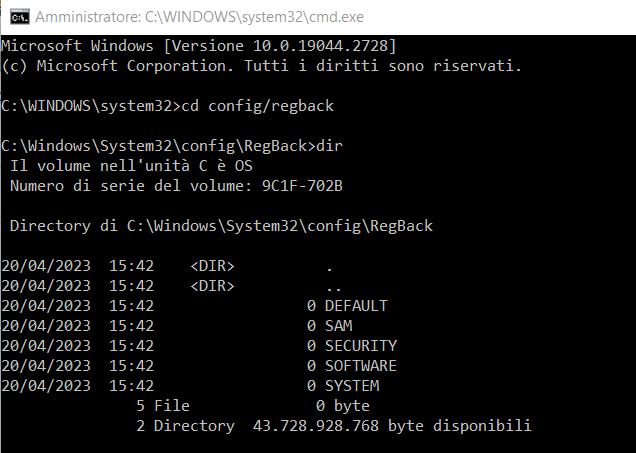This screenshot has width=636, height=453.
Task: Click the volume serial number 9C1F-702B
Action: coord(302,186)
